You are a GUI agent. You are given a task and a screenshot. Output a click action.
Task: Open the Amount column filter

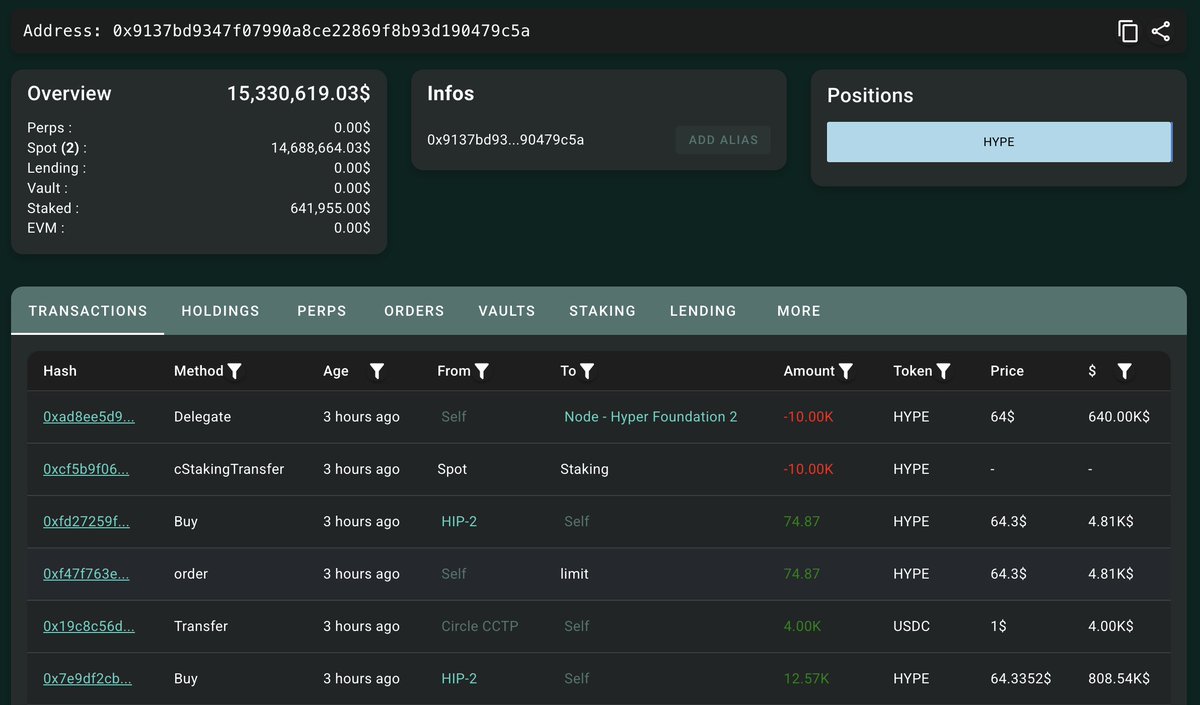[846, 371]
